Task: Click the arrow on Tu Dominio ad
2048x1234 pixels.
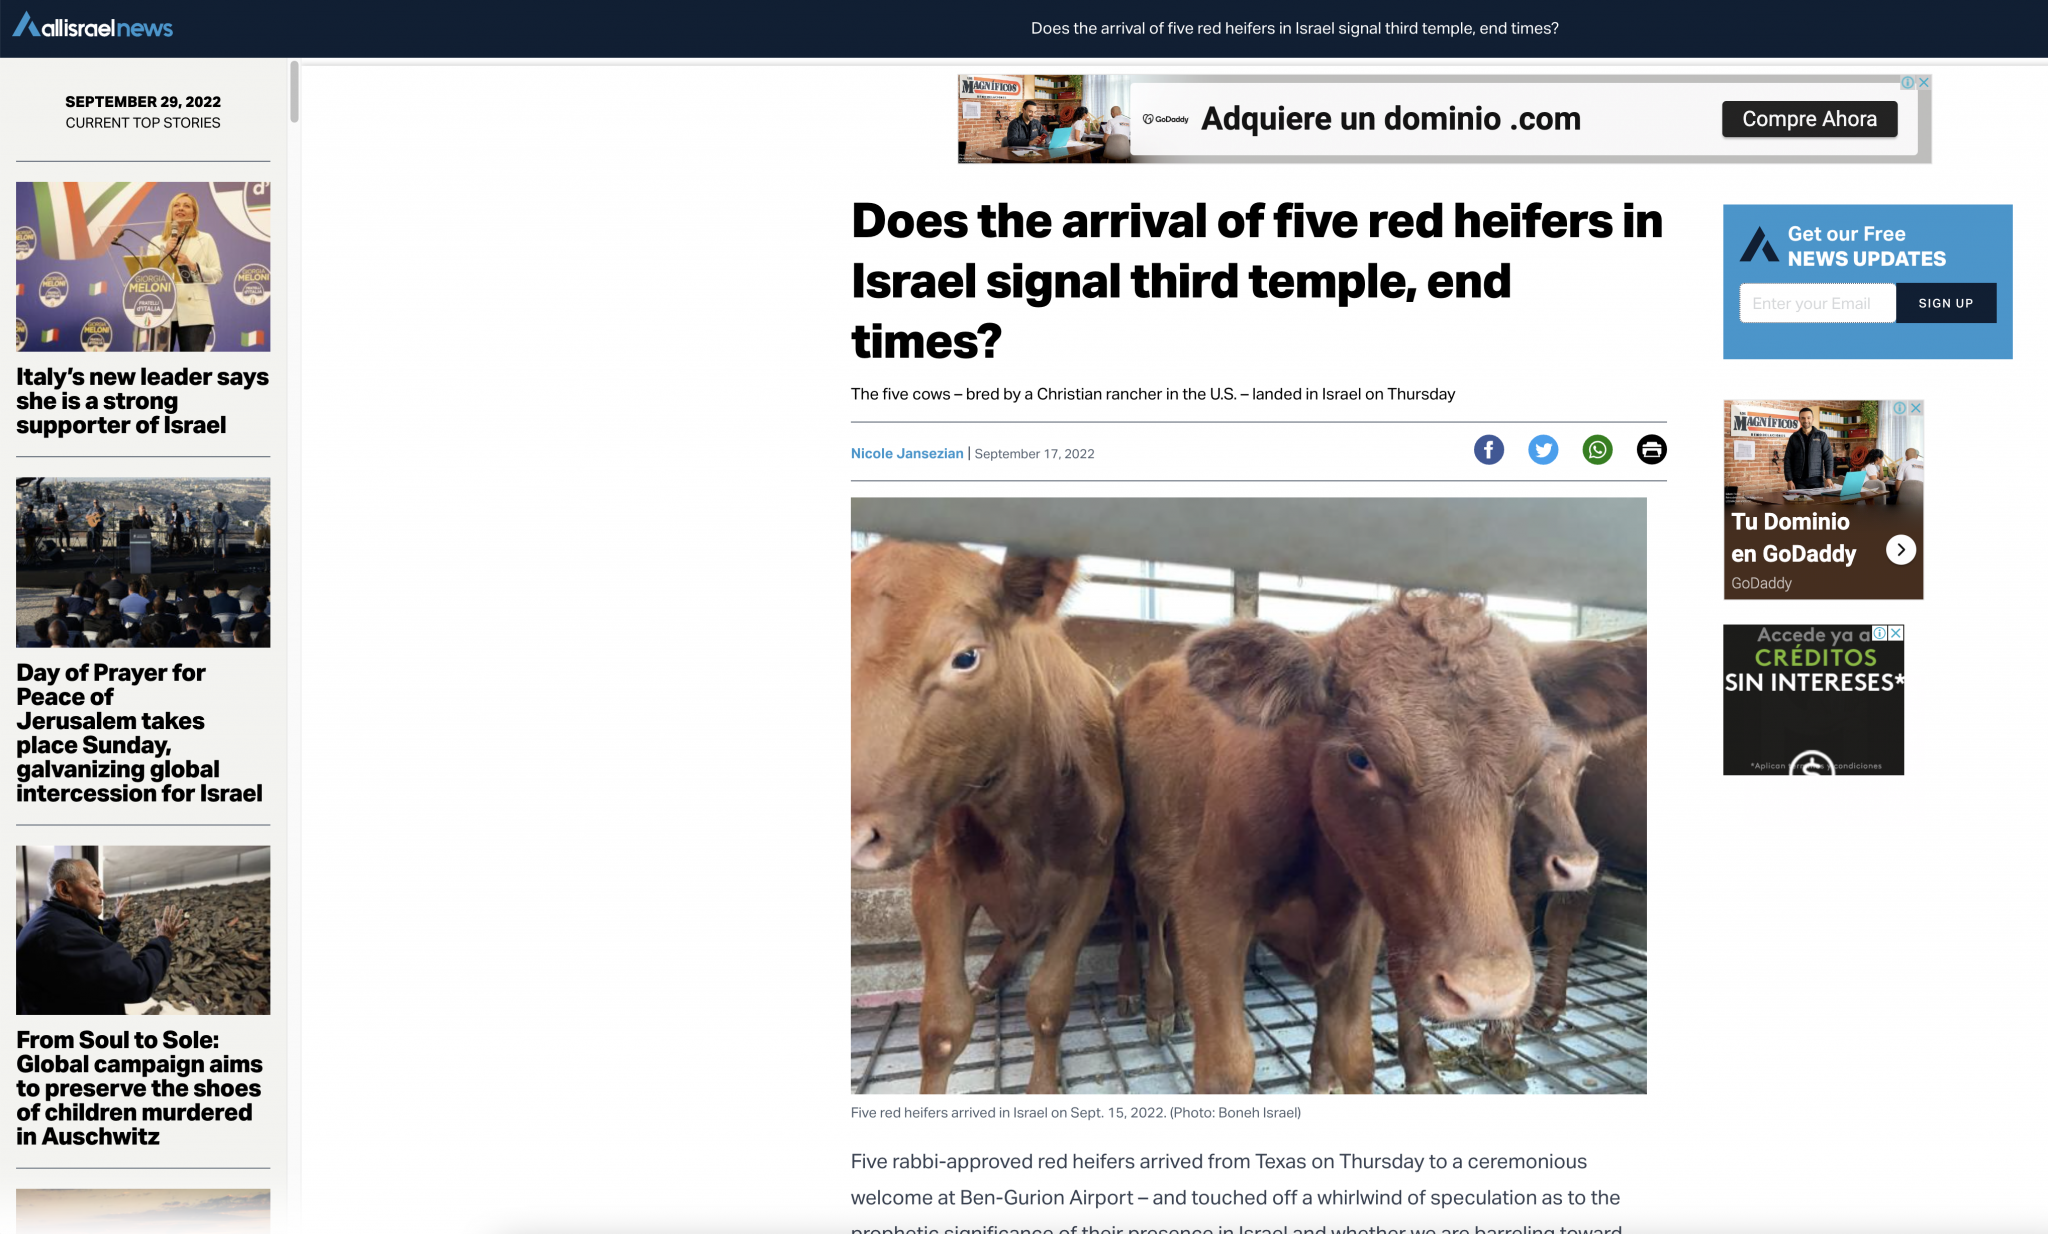Action: [x=1900, y=549]
